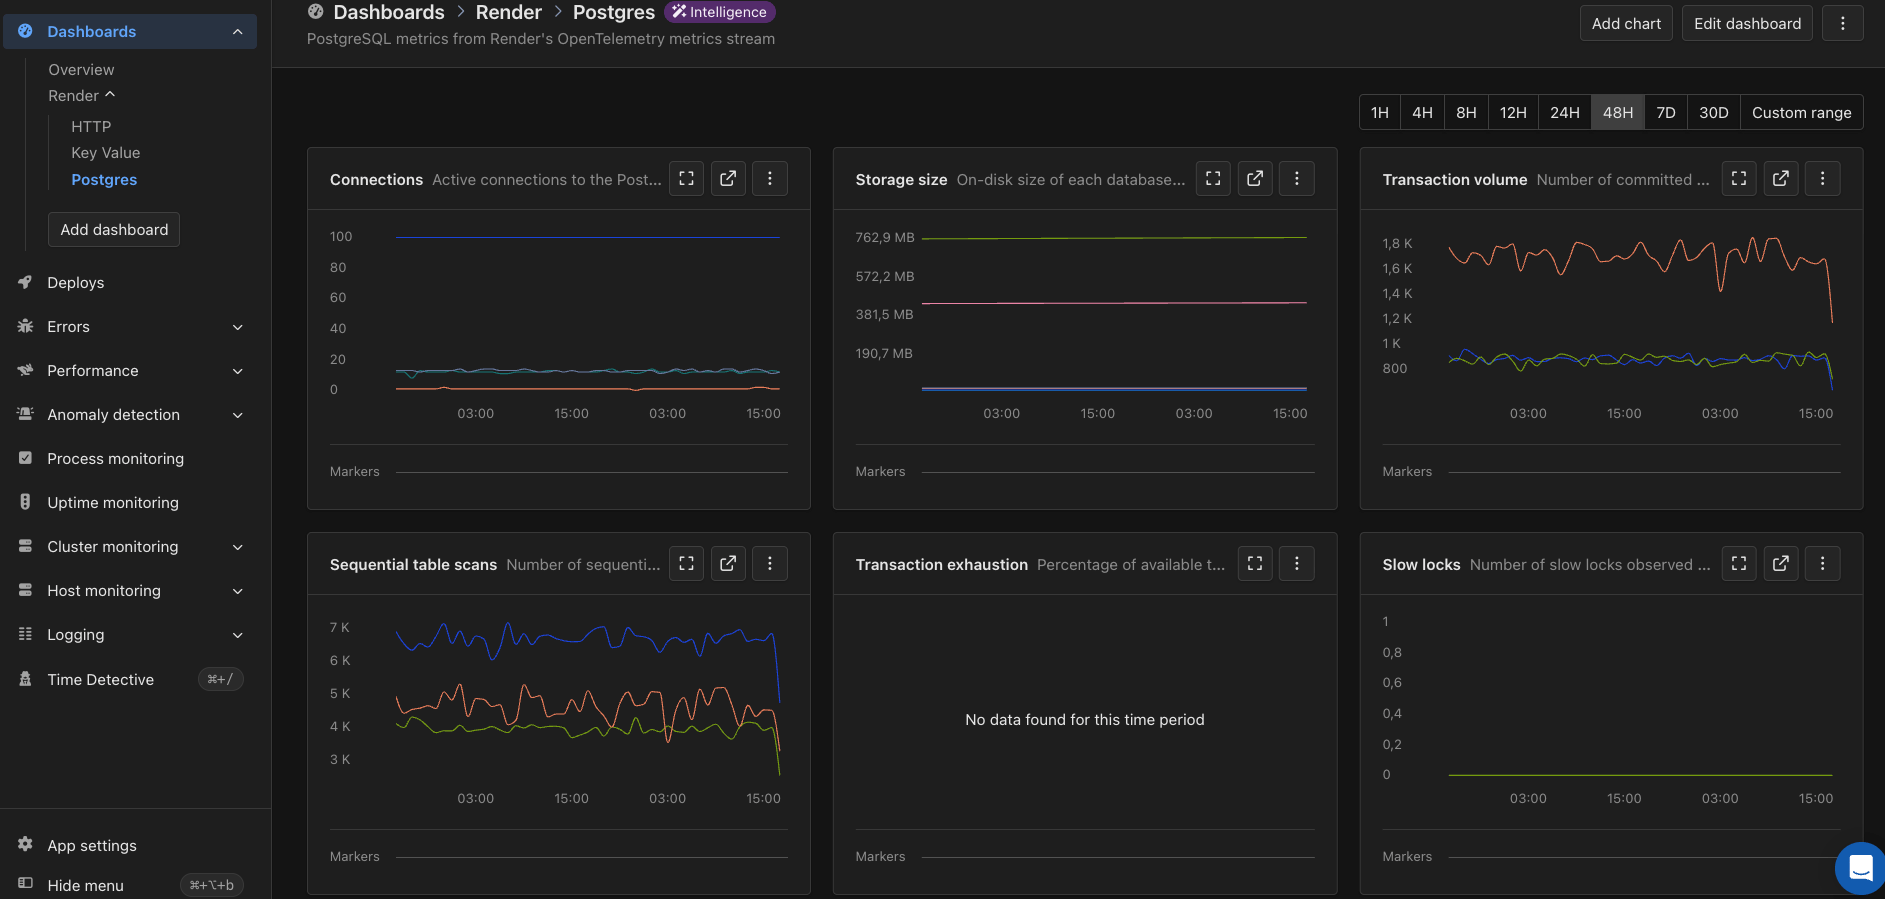1885x899 pixels.
Task: Open Transaction volume chart external link
Action: [1781, 178]
